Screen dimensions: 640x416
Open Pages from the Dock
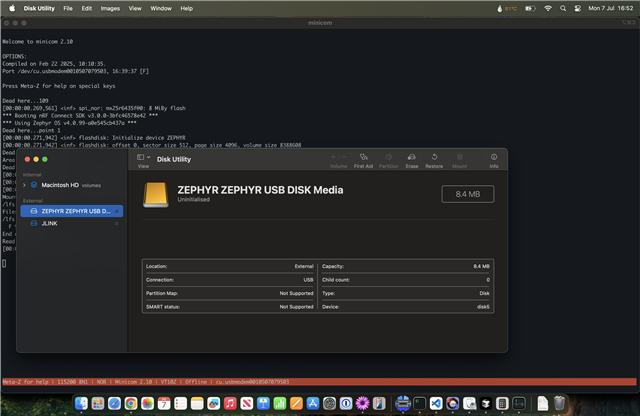pos(296,403)
